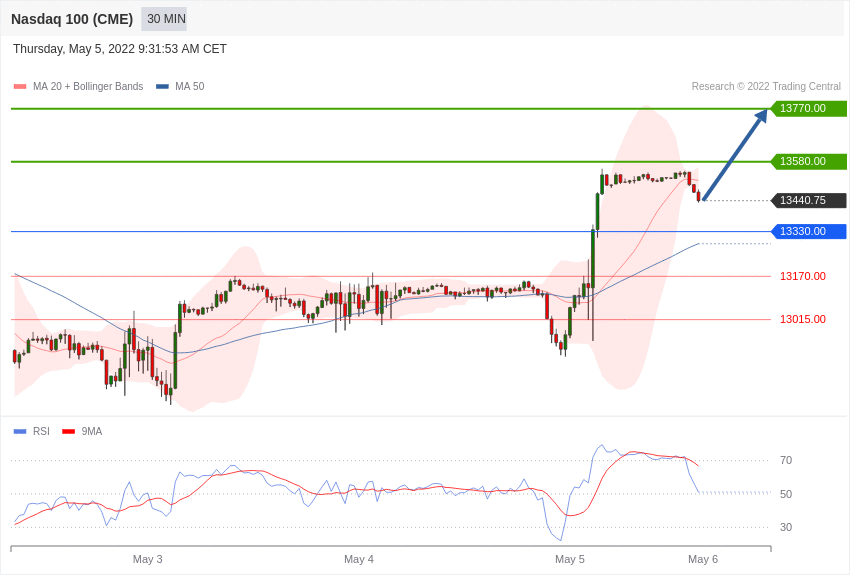
Task: Click the red 9MA legend swatch
Action: [x=69, y=432]
